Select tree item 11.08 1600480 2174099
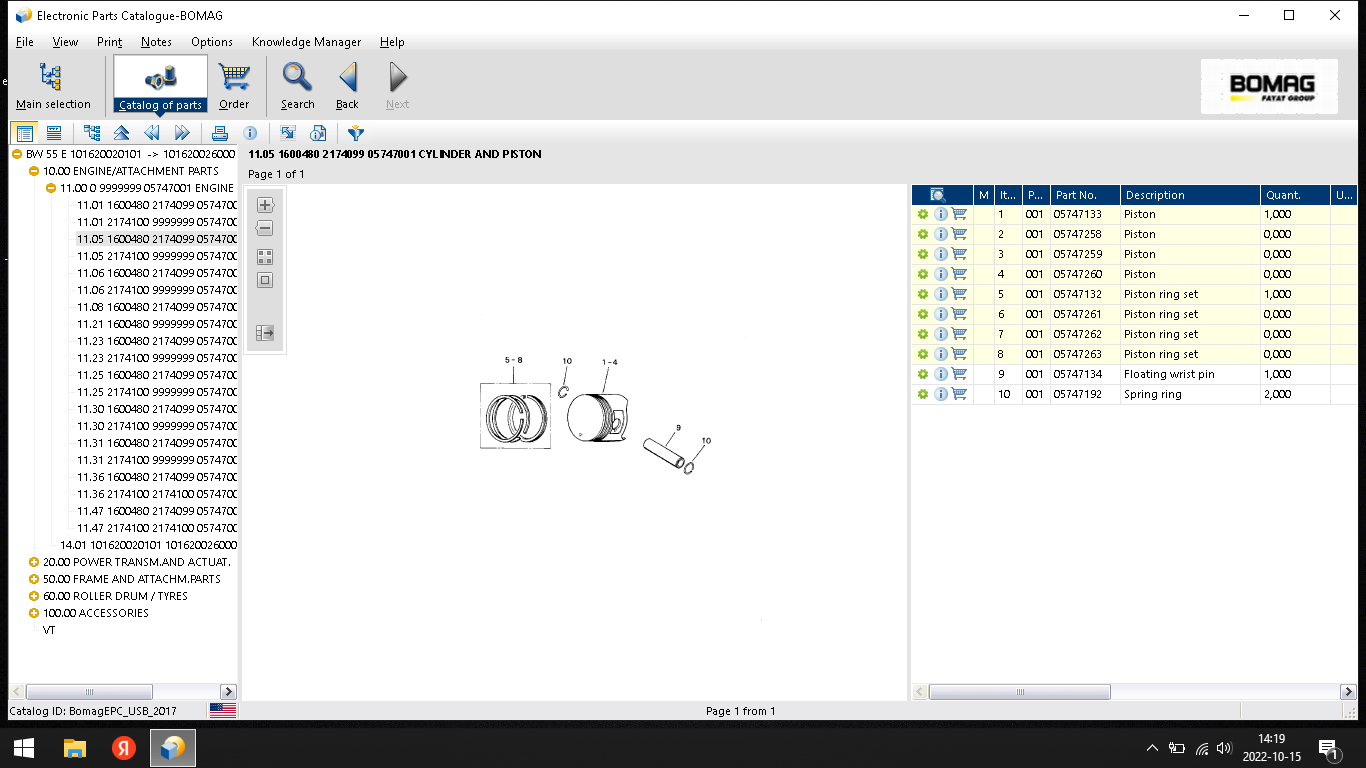Viewport: 1366px width, 768px height. (156, 307)
